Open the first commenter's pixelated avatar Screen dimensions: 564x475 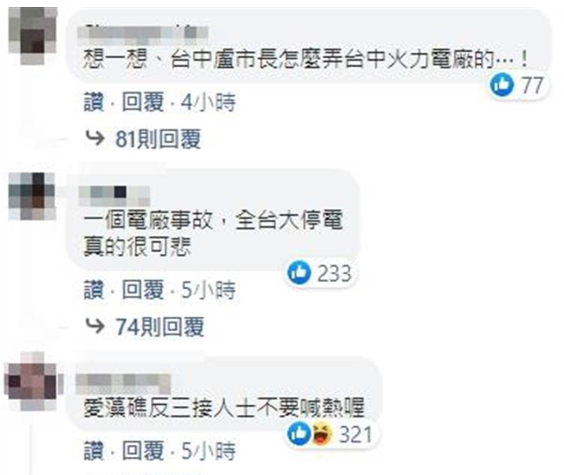(33, 36)
